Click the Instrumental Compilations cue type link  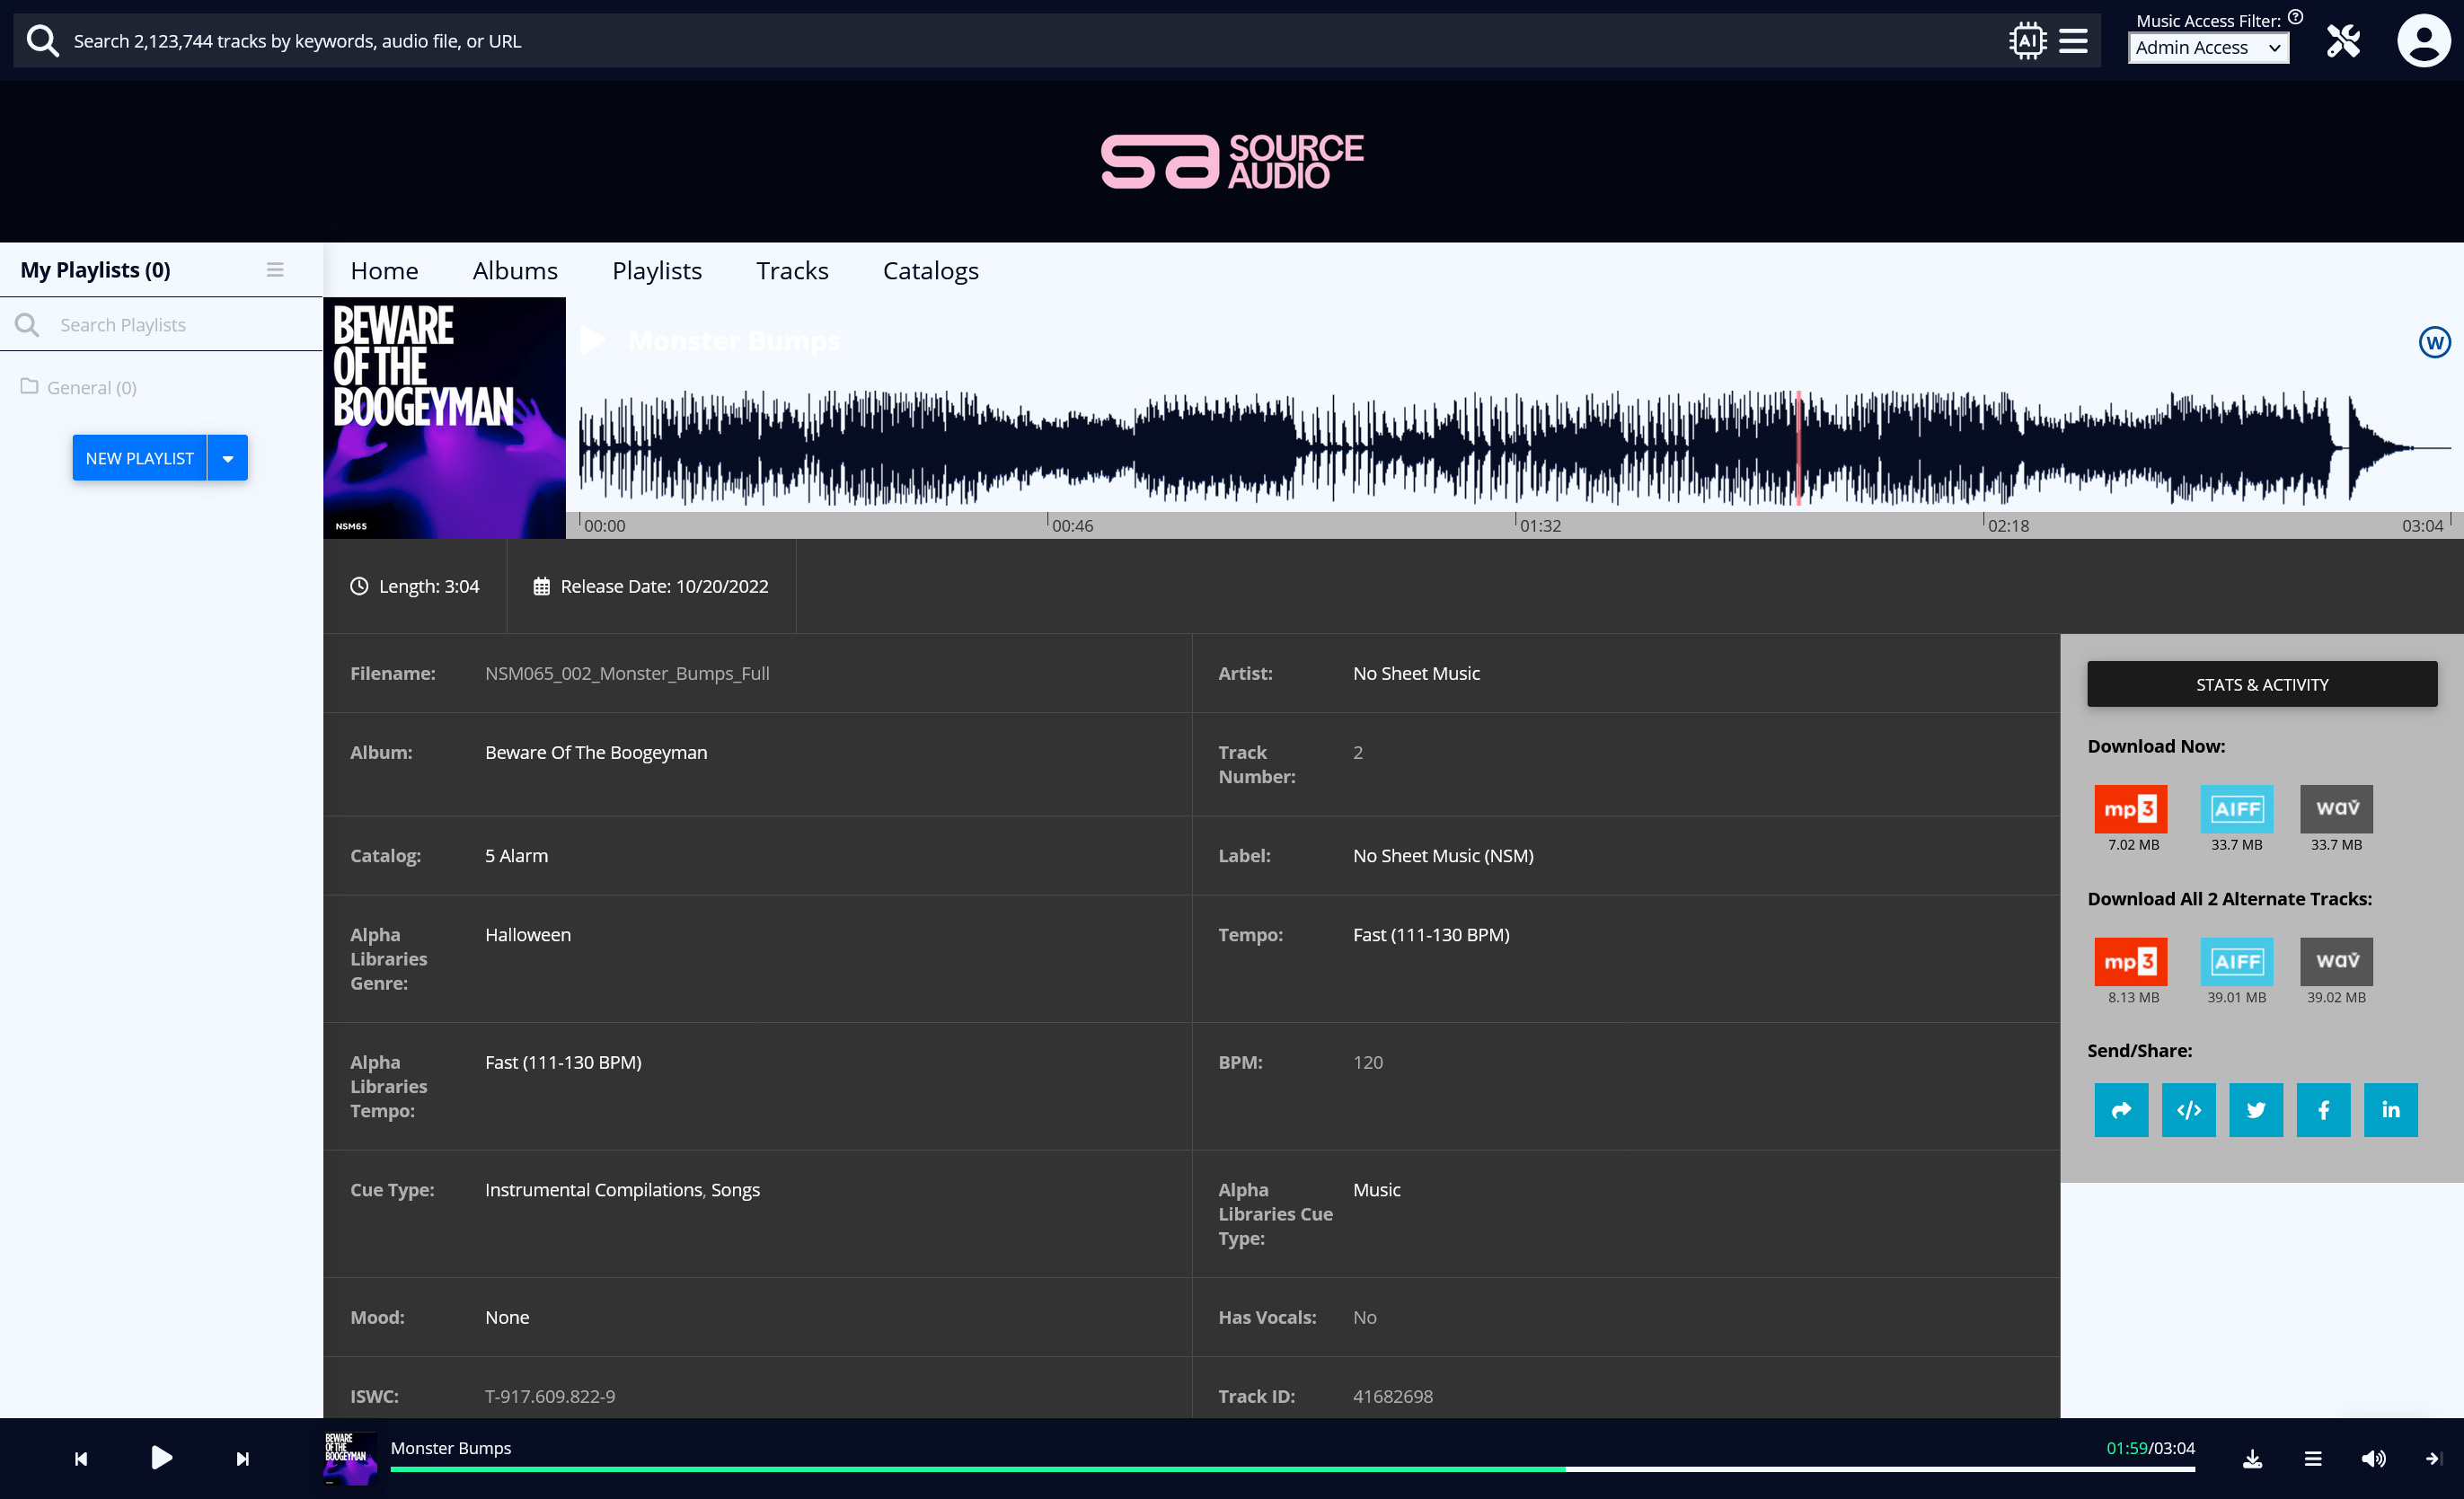click(x=594, y=1189)
